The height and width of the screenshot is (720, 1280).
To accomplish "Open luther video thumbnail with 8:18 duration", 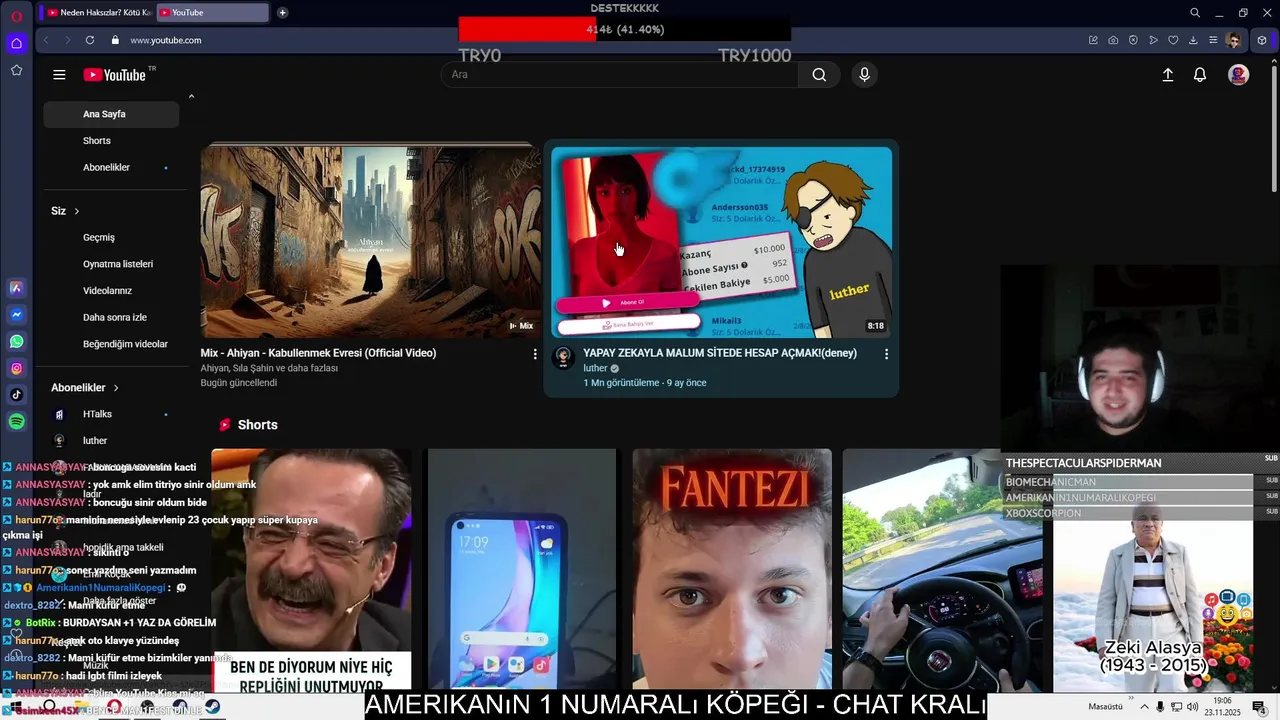I will point(721,243).
